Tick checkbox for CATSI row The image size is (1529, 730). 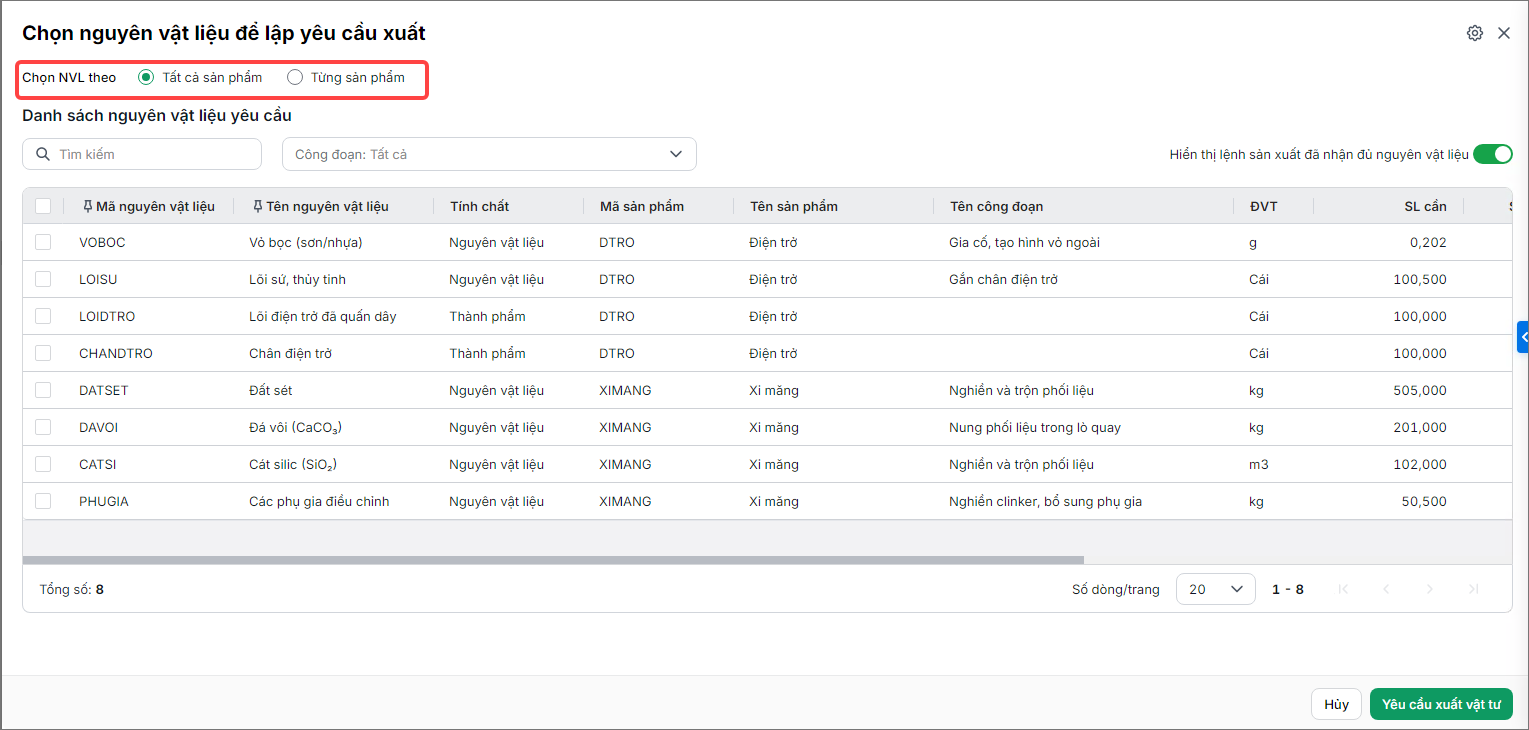43,464
